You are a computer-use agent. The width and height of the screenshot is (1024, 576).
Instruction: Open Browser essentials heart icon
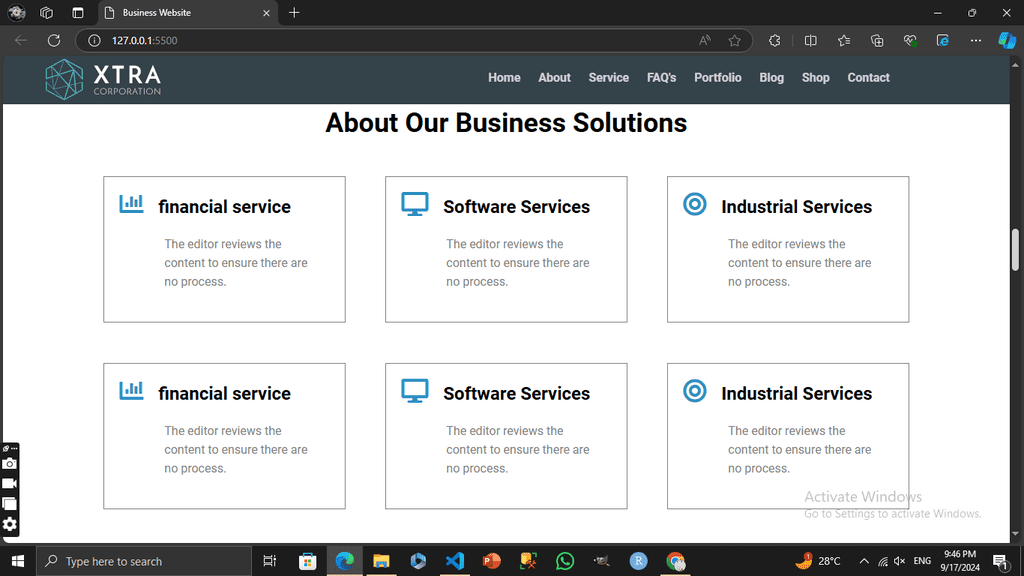[x=910, y=40]
